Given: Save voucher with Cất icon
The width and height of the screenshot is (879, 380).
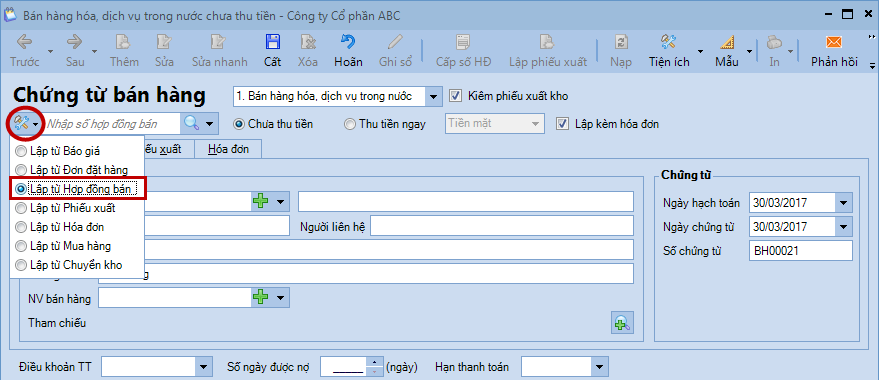Looking at the screenshot, I should click(x=272, y=42).
